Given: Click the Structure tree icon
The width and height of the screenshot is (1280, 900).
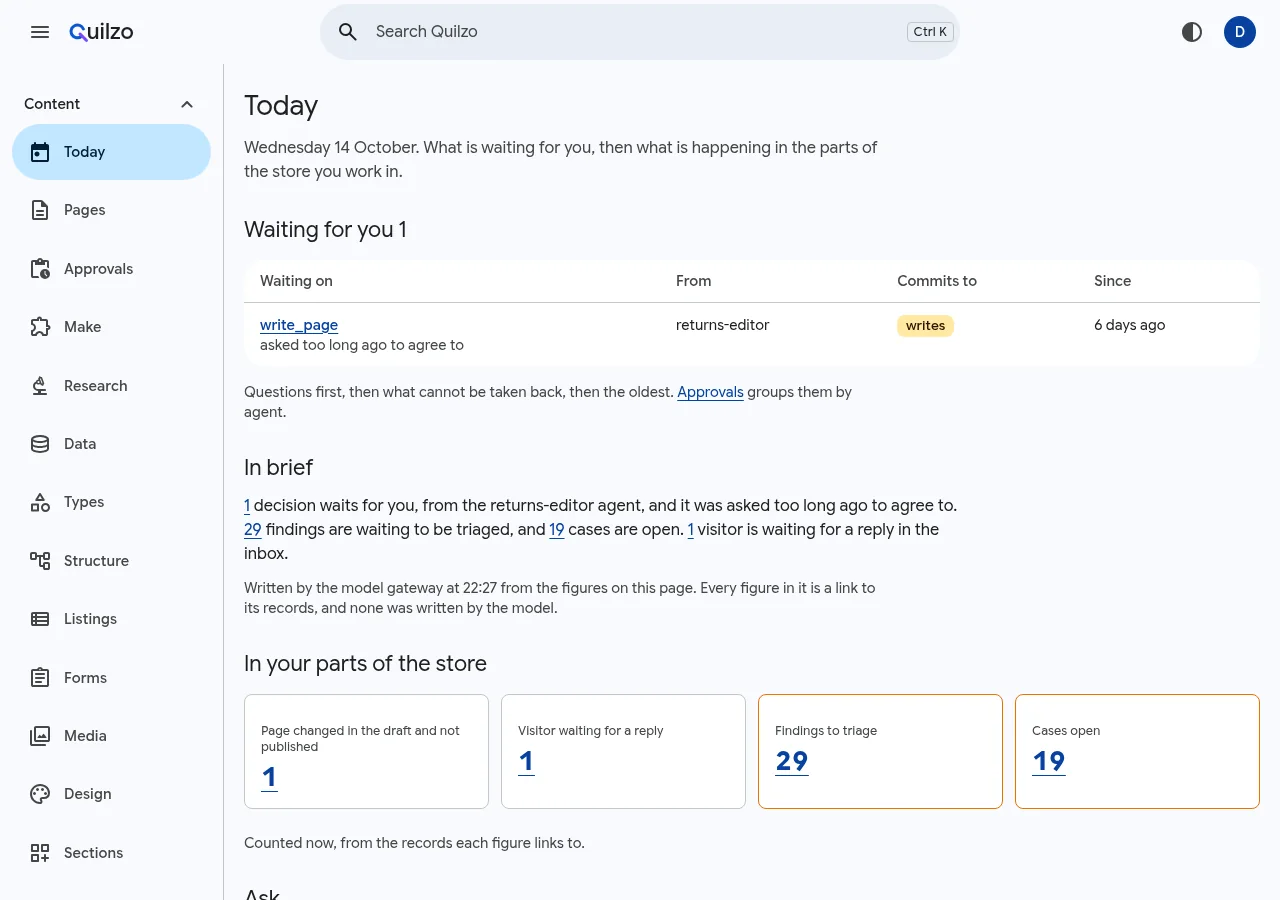Looking at the screenshot, I should tap(40, 561).
